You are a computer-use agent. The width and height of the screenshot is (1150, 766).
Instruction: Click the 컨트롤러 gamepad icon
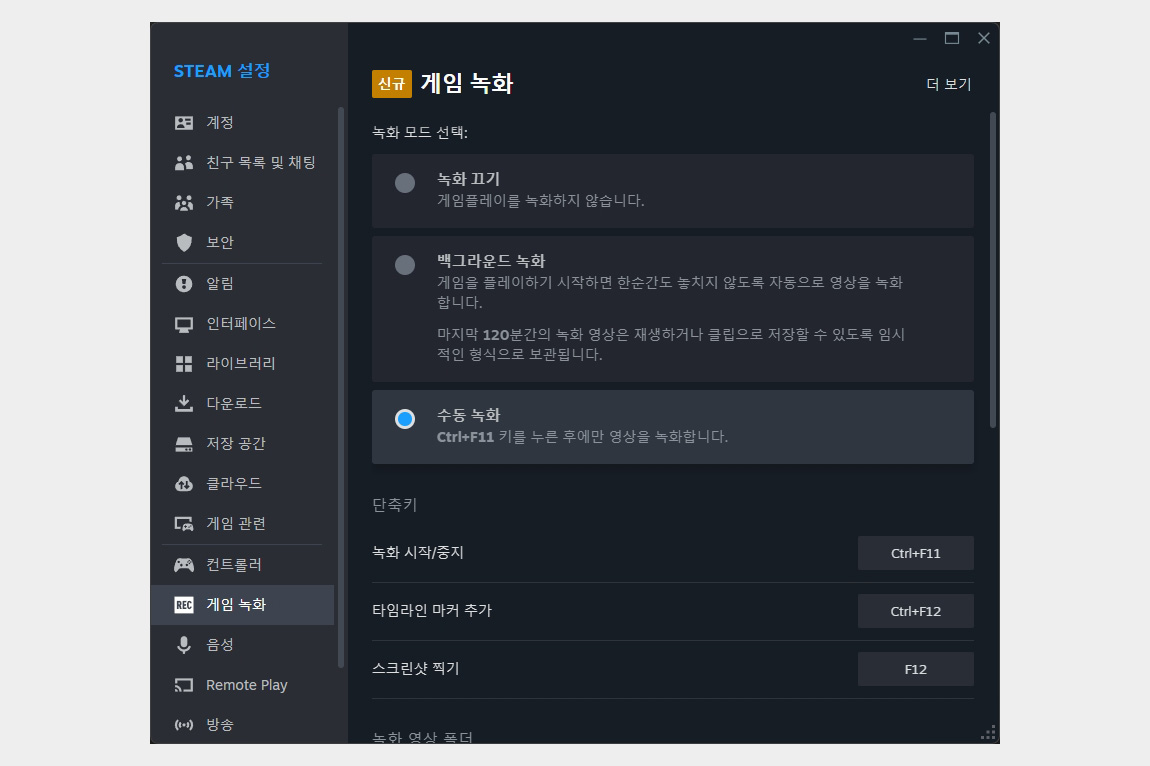(184, 565)
